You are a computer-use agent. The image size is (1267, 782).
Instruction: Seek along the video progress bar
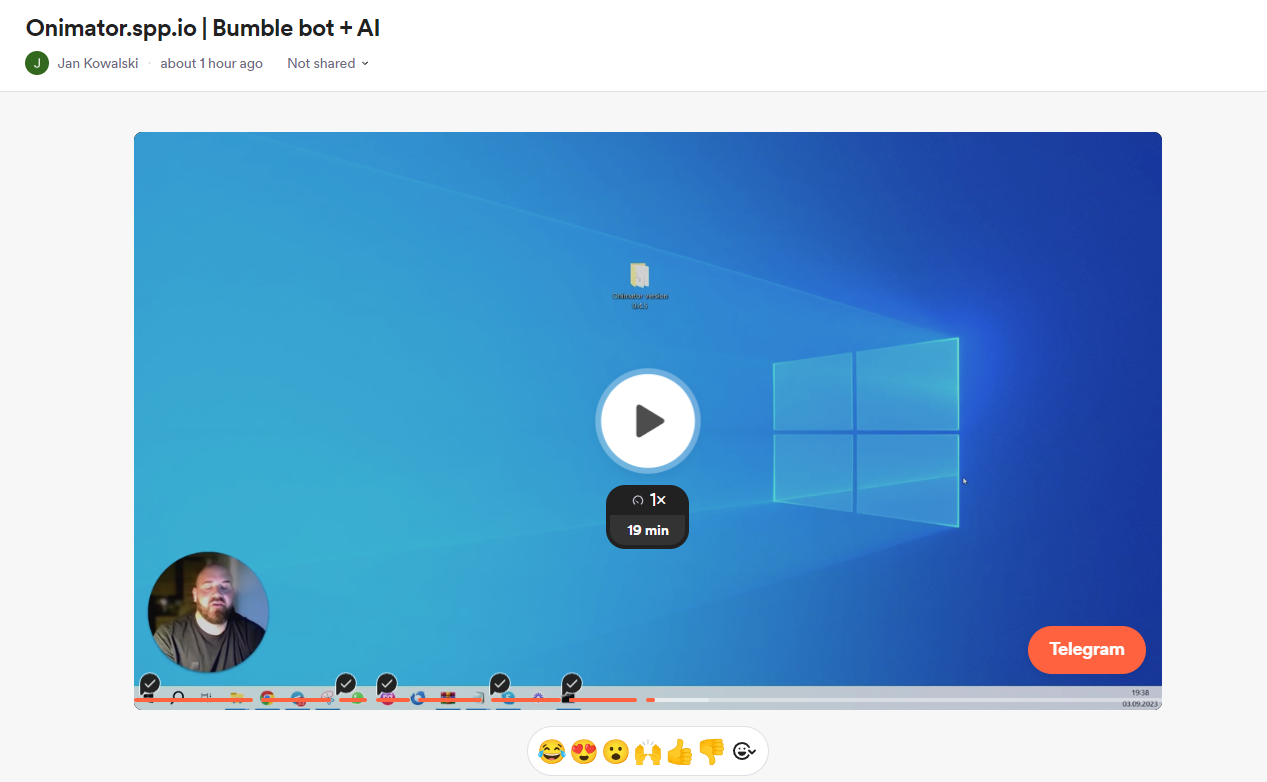pos(648,700)
